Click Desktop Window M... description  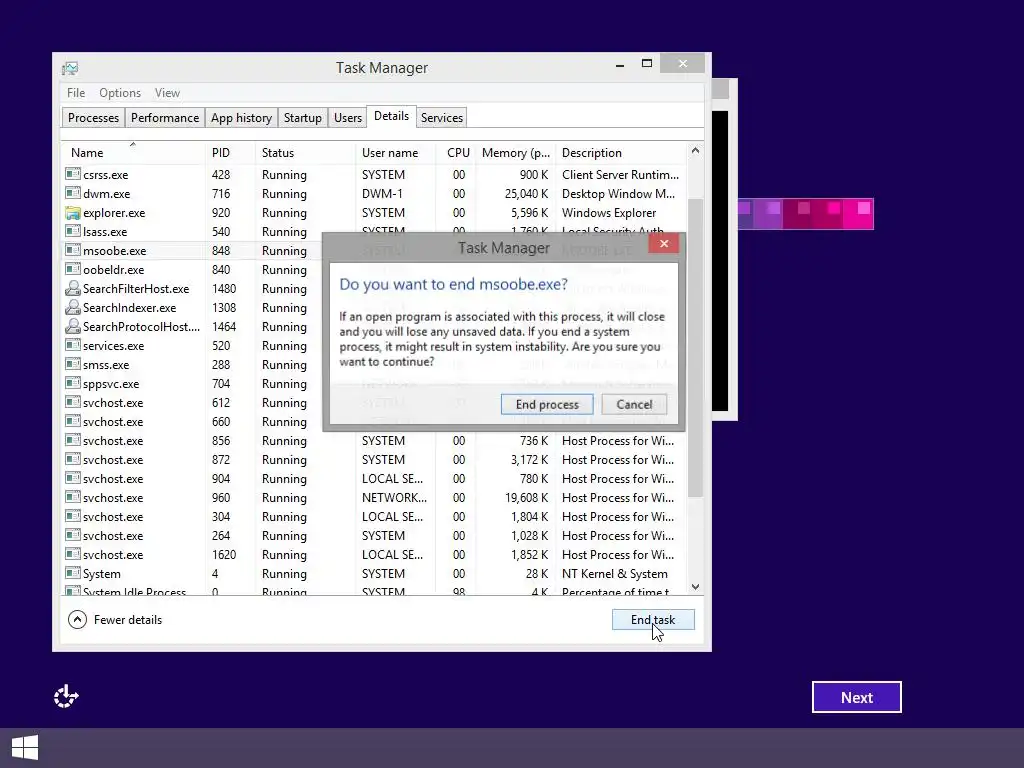(x=618, y=194)
